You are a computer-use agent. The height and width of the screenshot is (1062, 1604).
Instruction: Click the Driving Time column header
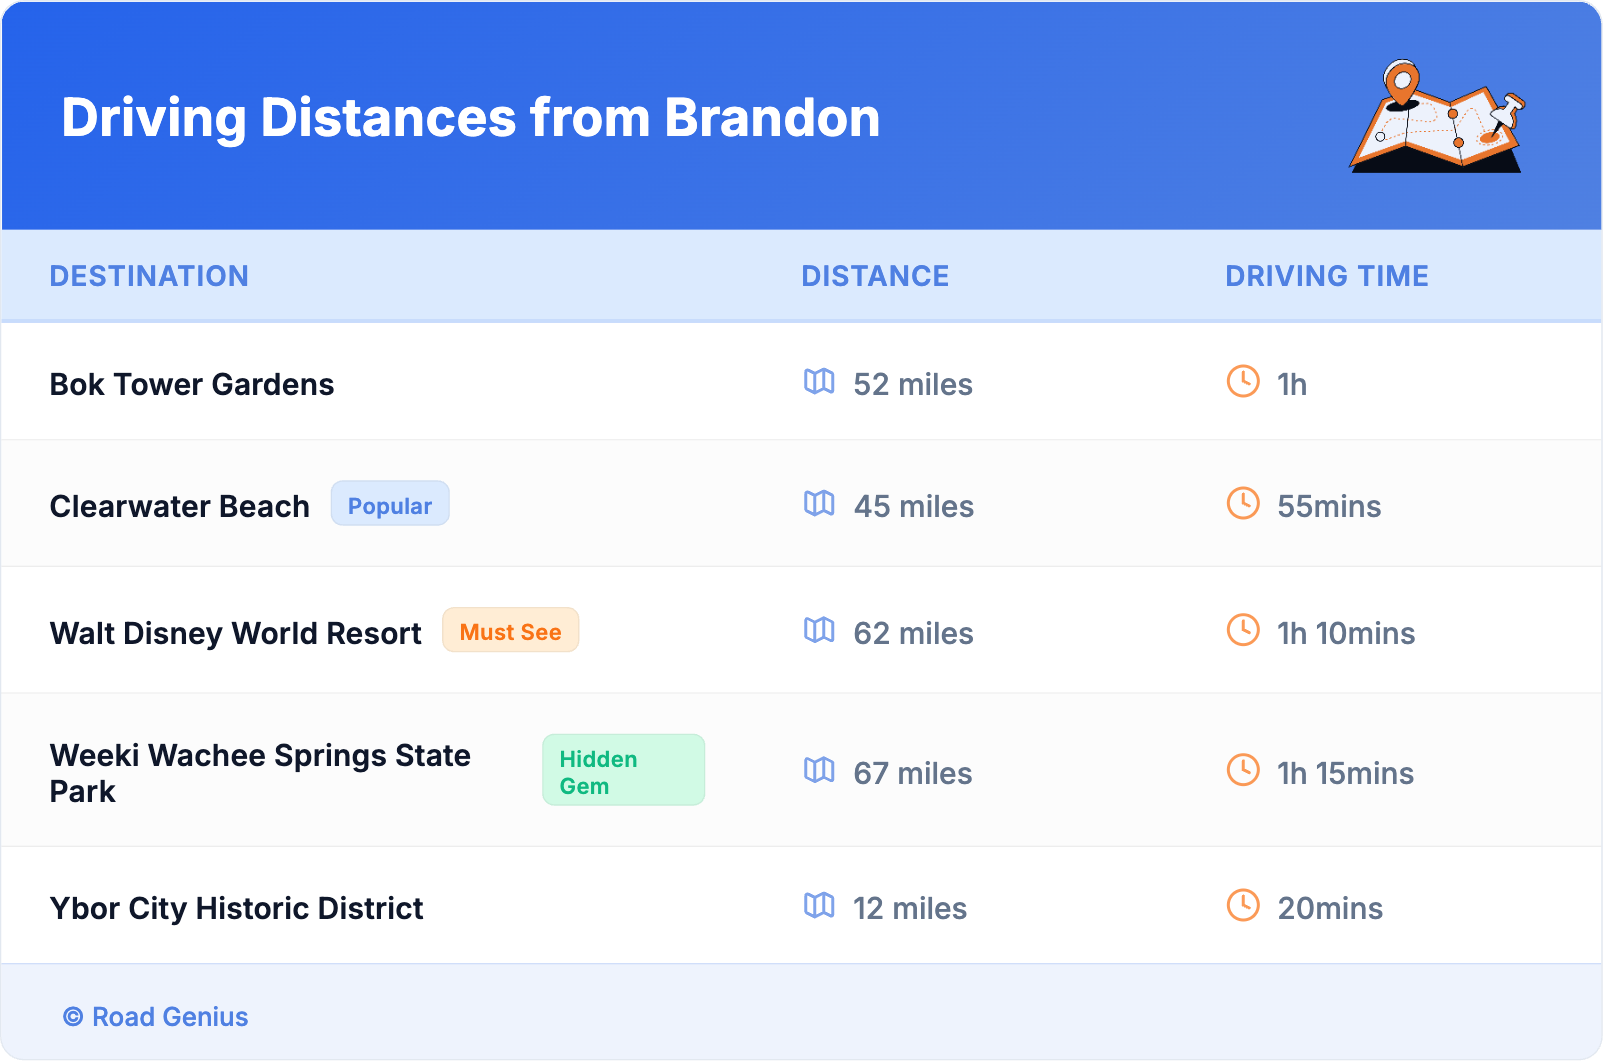pos(1326,276)
